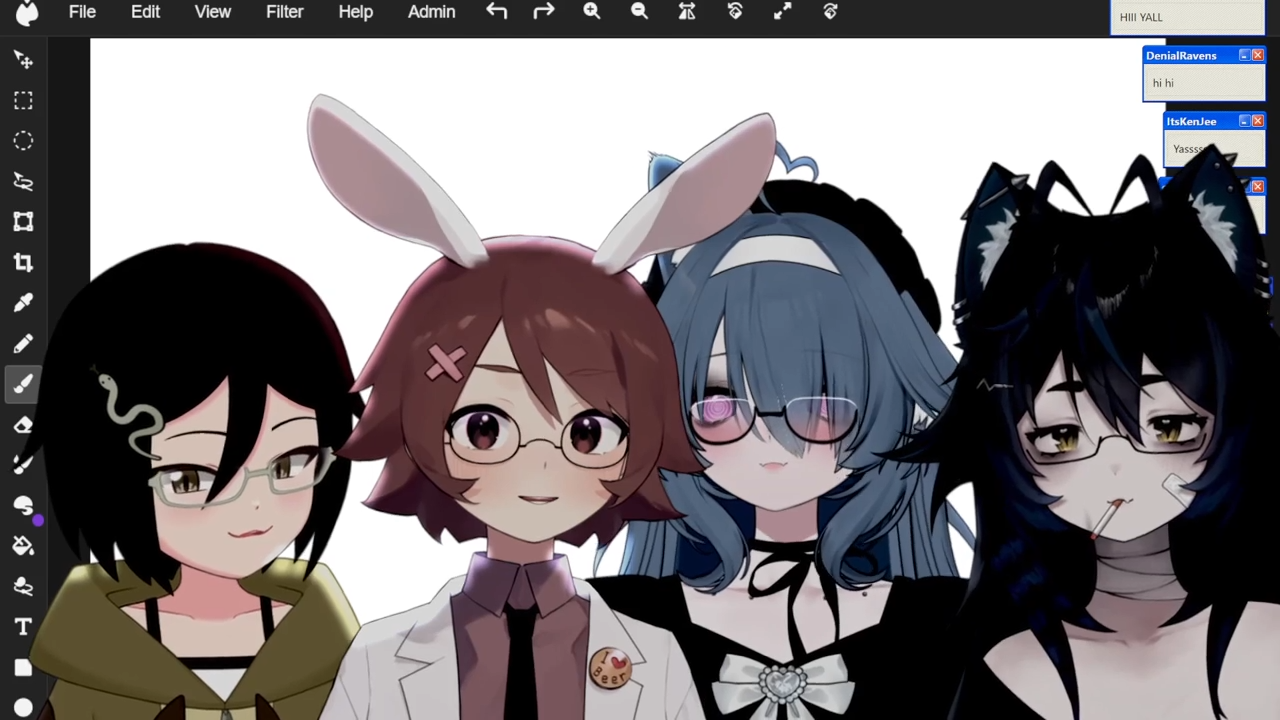The height and width of the screenshot is (720, 1280).
Task: Open the File menu
Action: (82, 12)
